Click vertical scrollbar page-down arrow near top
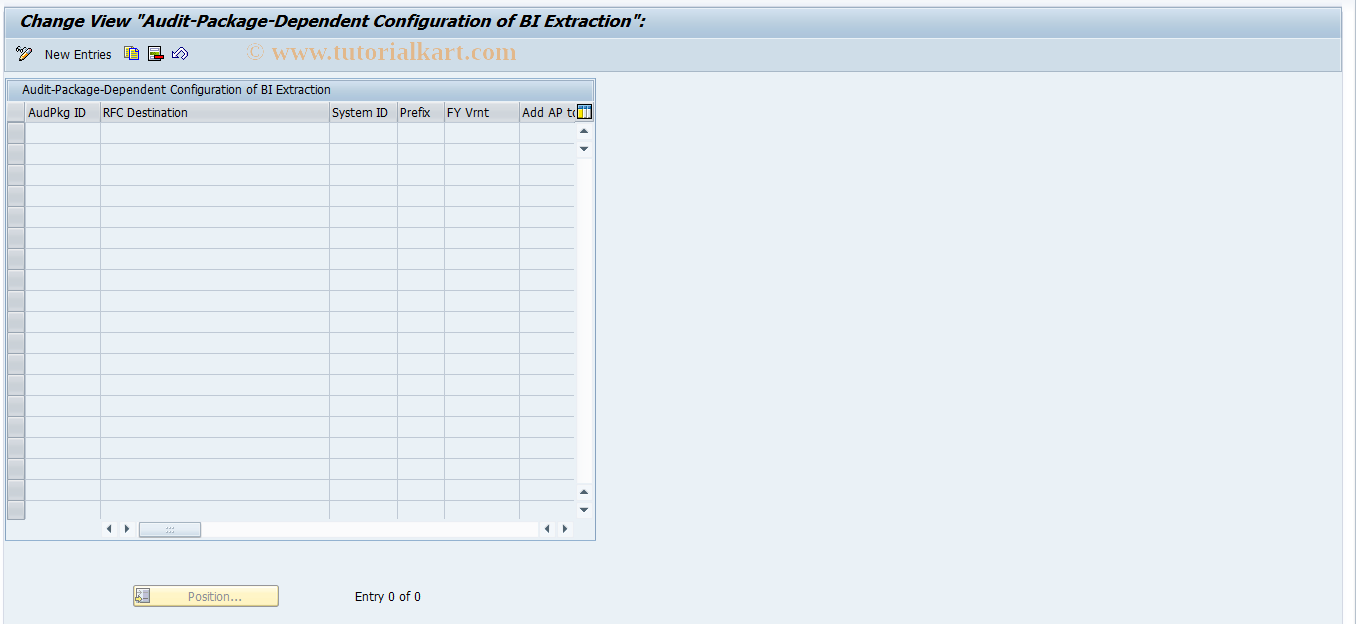The image size is (1356, 624). (x=584, y=149)
